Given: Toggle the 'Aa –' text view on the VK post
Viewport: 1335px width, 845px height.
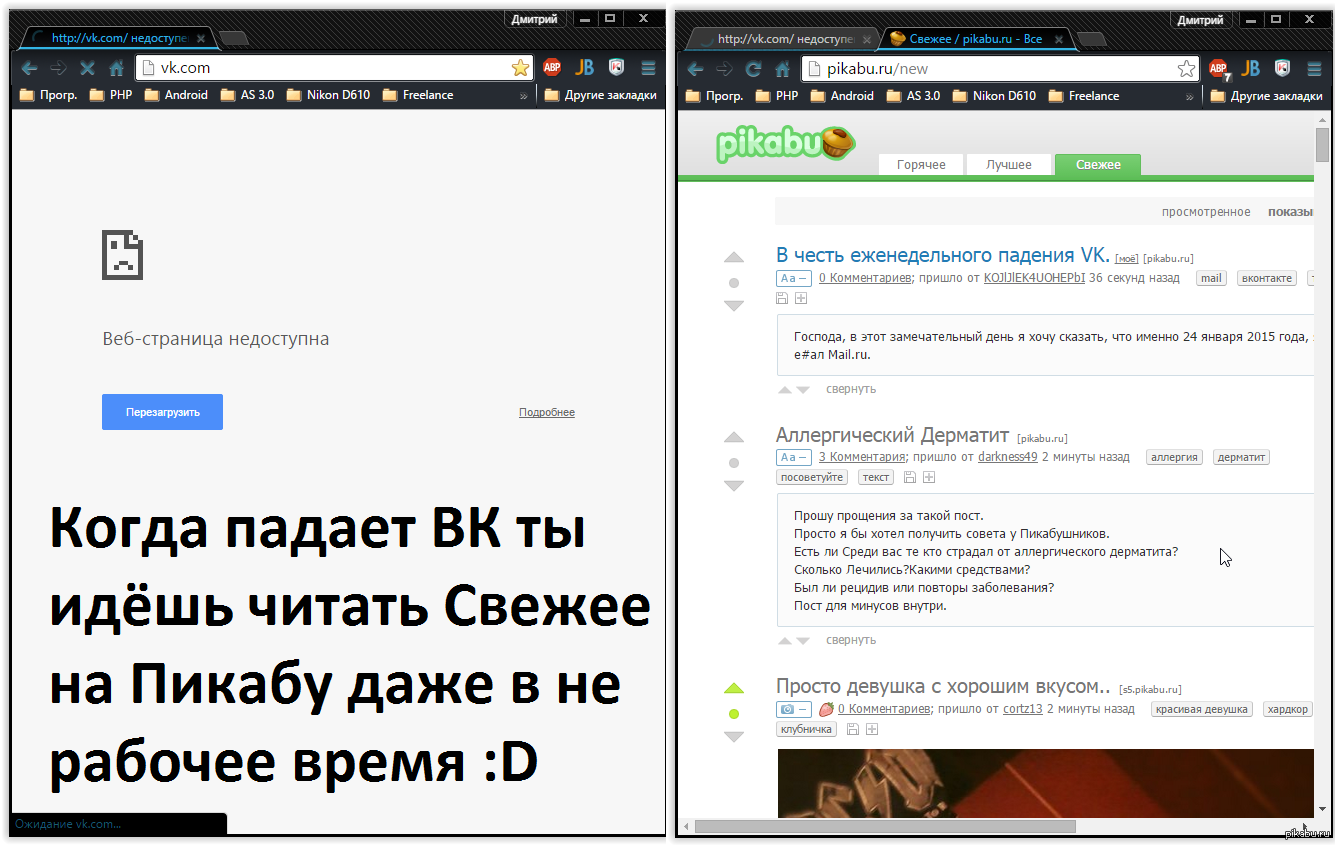Looking at the screenshot, I should tap(794, 278).
